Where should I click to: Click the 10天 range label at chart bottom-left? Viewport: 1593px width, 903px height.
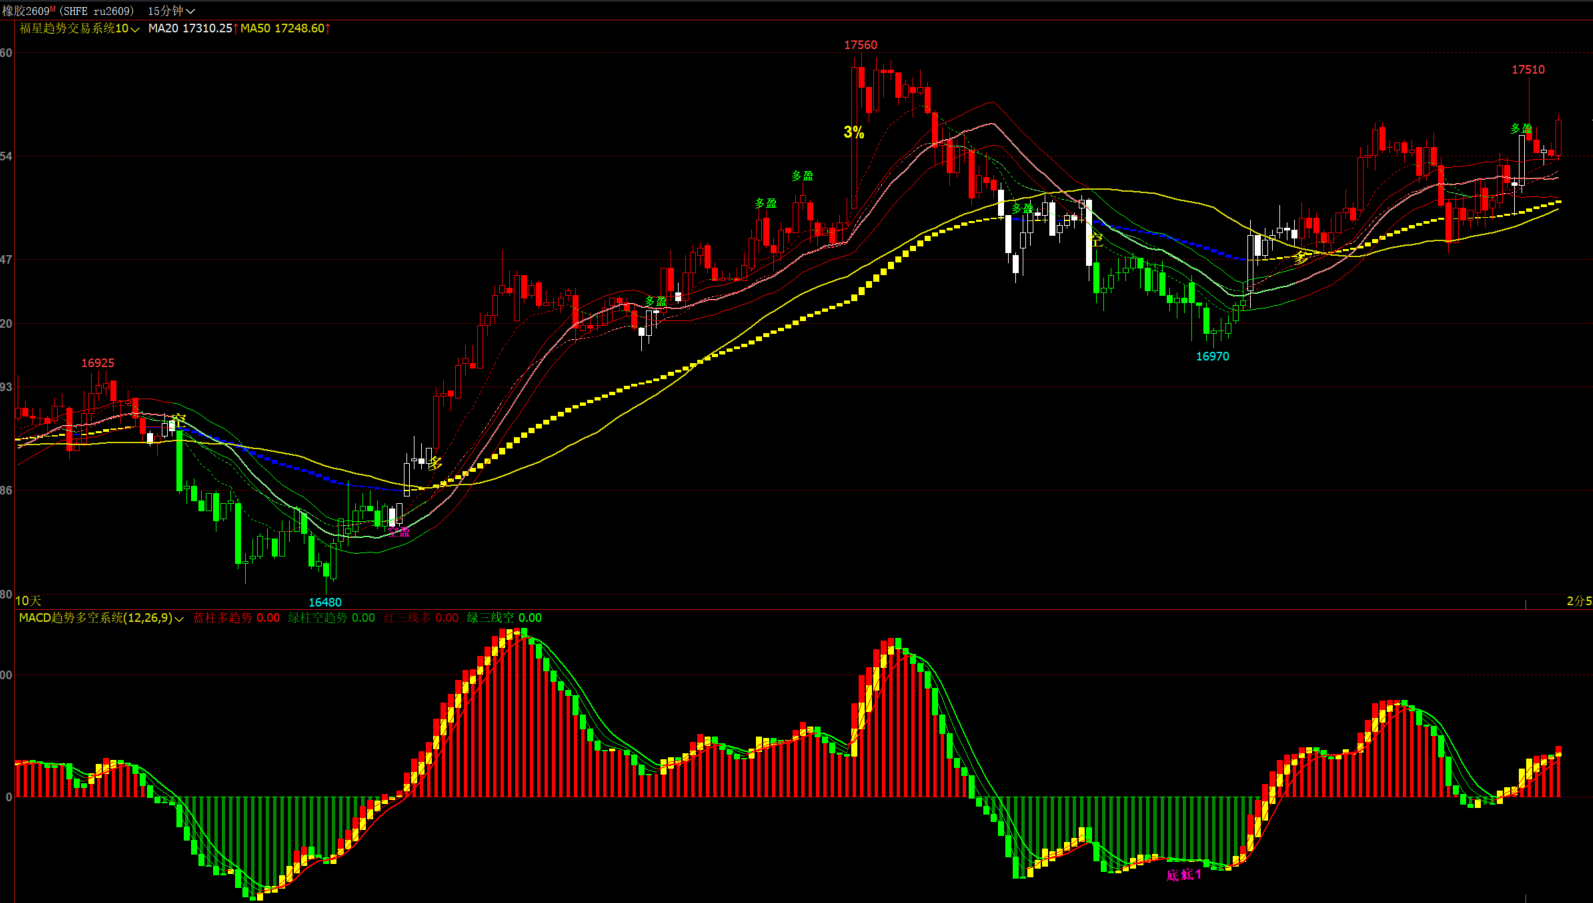click(x=29, y=601)
